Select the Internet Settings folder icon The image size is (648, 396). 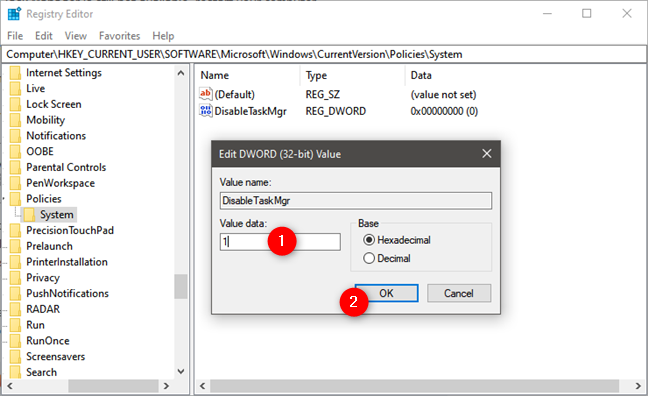click(x=15, y=73)
